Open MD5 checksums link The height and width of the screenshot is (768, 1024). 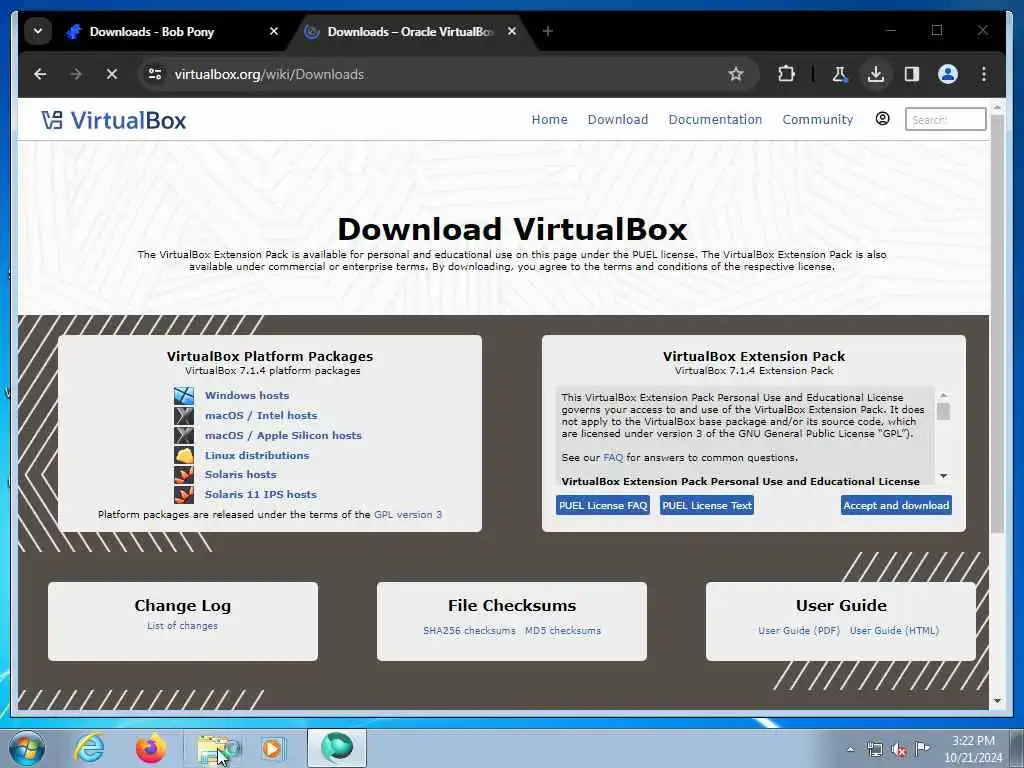(x=563, y=631)
